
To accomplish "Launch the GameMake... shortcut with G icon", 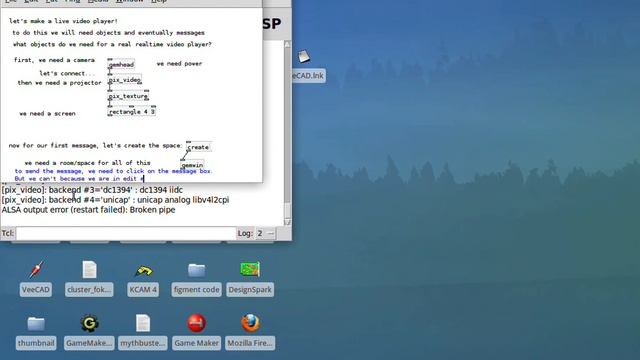I will [89, 331].
